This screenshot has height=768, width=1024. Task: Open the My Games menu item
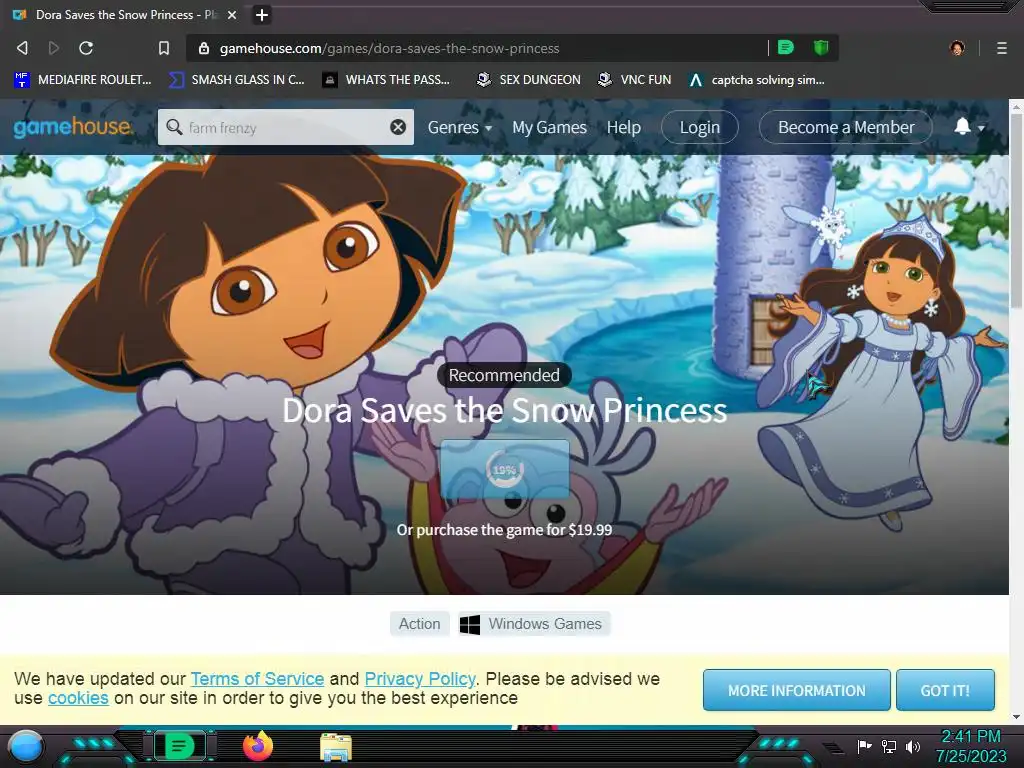(549, 127)
